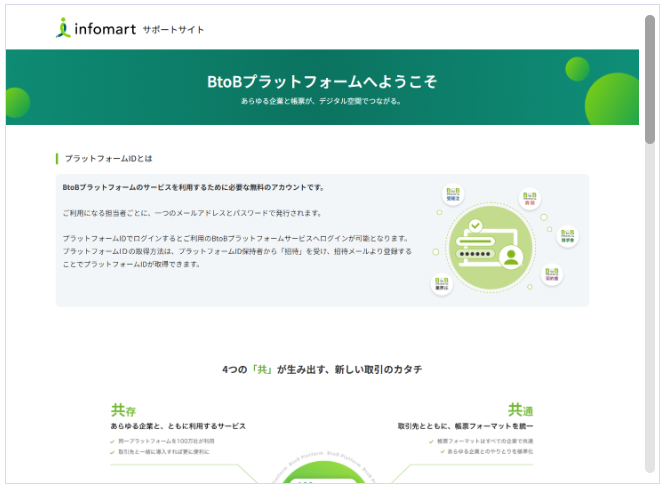Click the user avatar icon in the login illustration
This screenshot has width=665, height=490.
tap(513, 257)
